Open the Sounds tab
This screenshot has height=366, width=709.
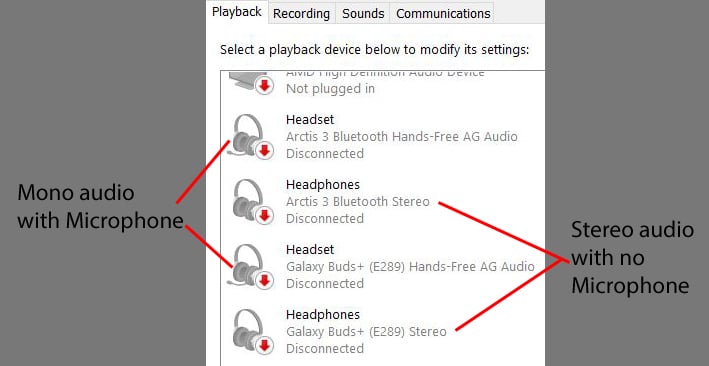pyautogui.click(x=363, y=14)
